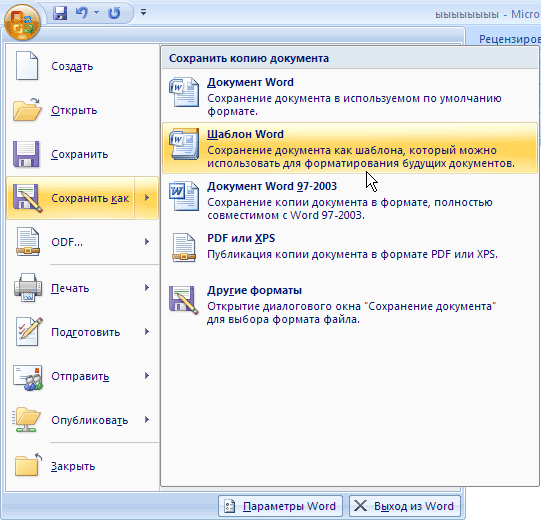Select the Документ Word 97-2003 title
The height and width of the screenshot is (525, 541).
[x=272, y=186]
